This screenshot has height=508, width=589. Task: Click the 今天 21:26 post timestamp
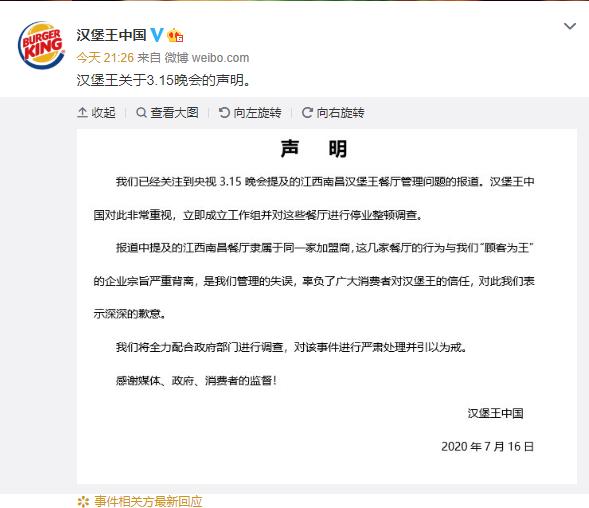[105, 57]
